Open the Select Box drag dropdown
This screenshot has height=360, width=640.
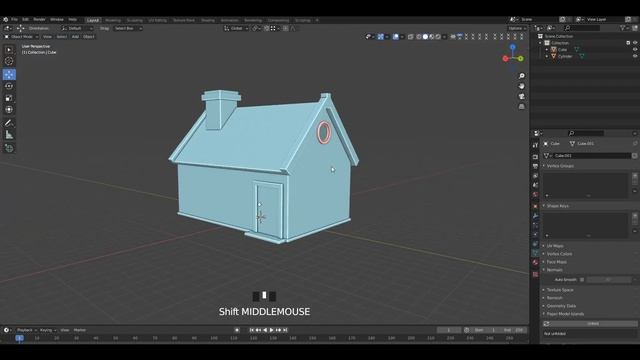pos(128,29)
